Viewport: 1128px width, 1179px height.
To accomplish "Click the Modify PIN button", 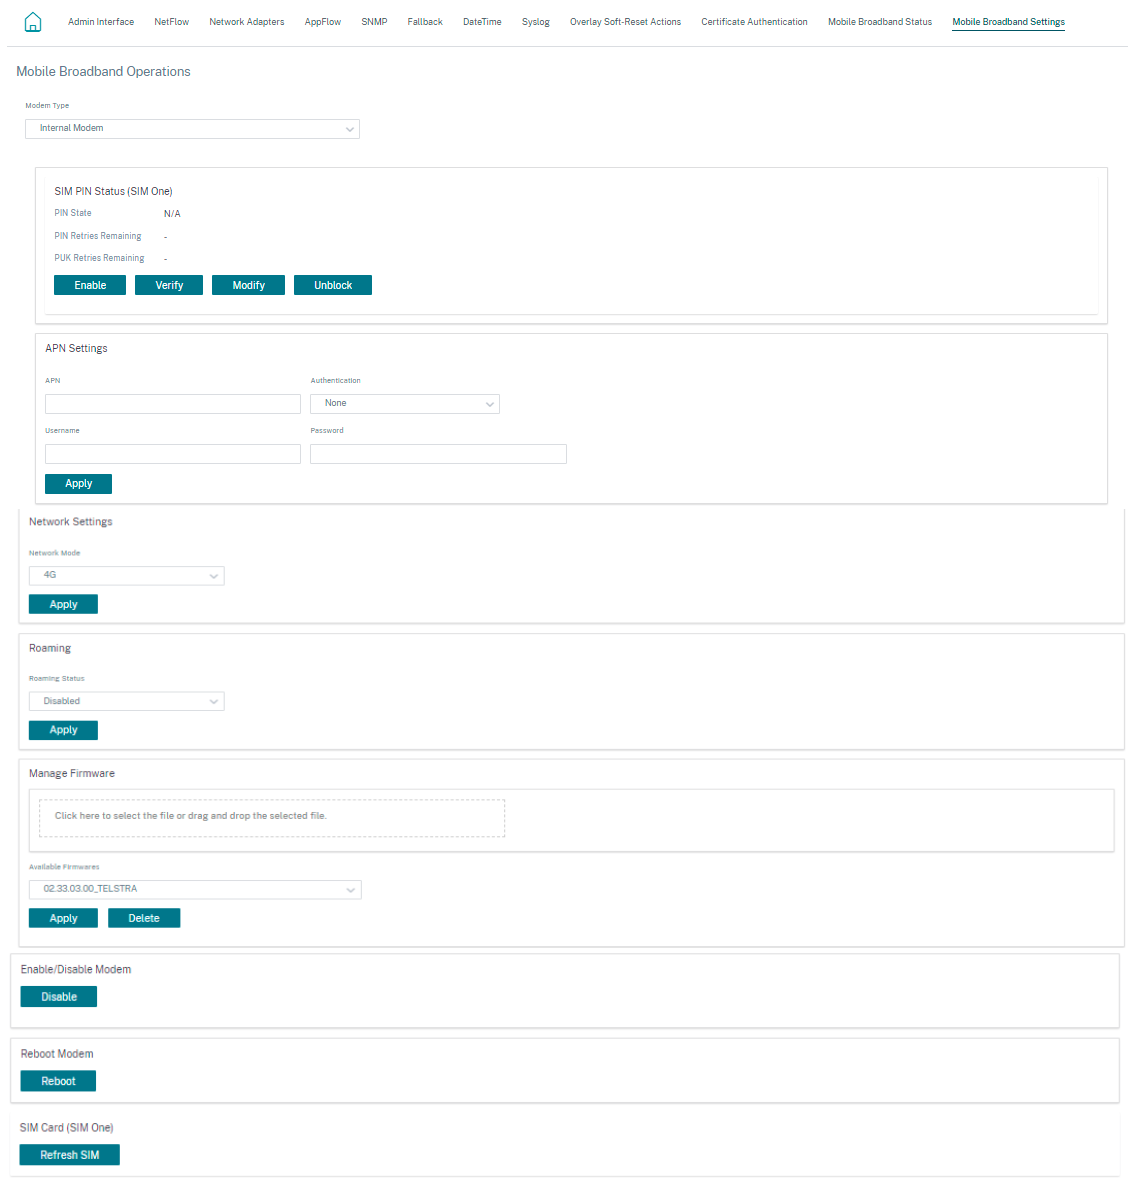I will [x=248, y=285].
